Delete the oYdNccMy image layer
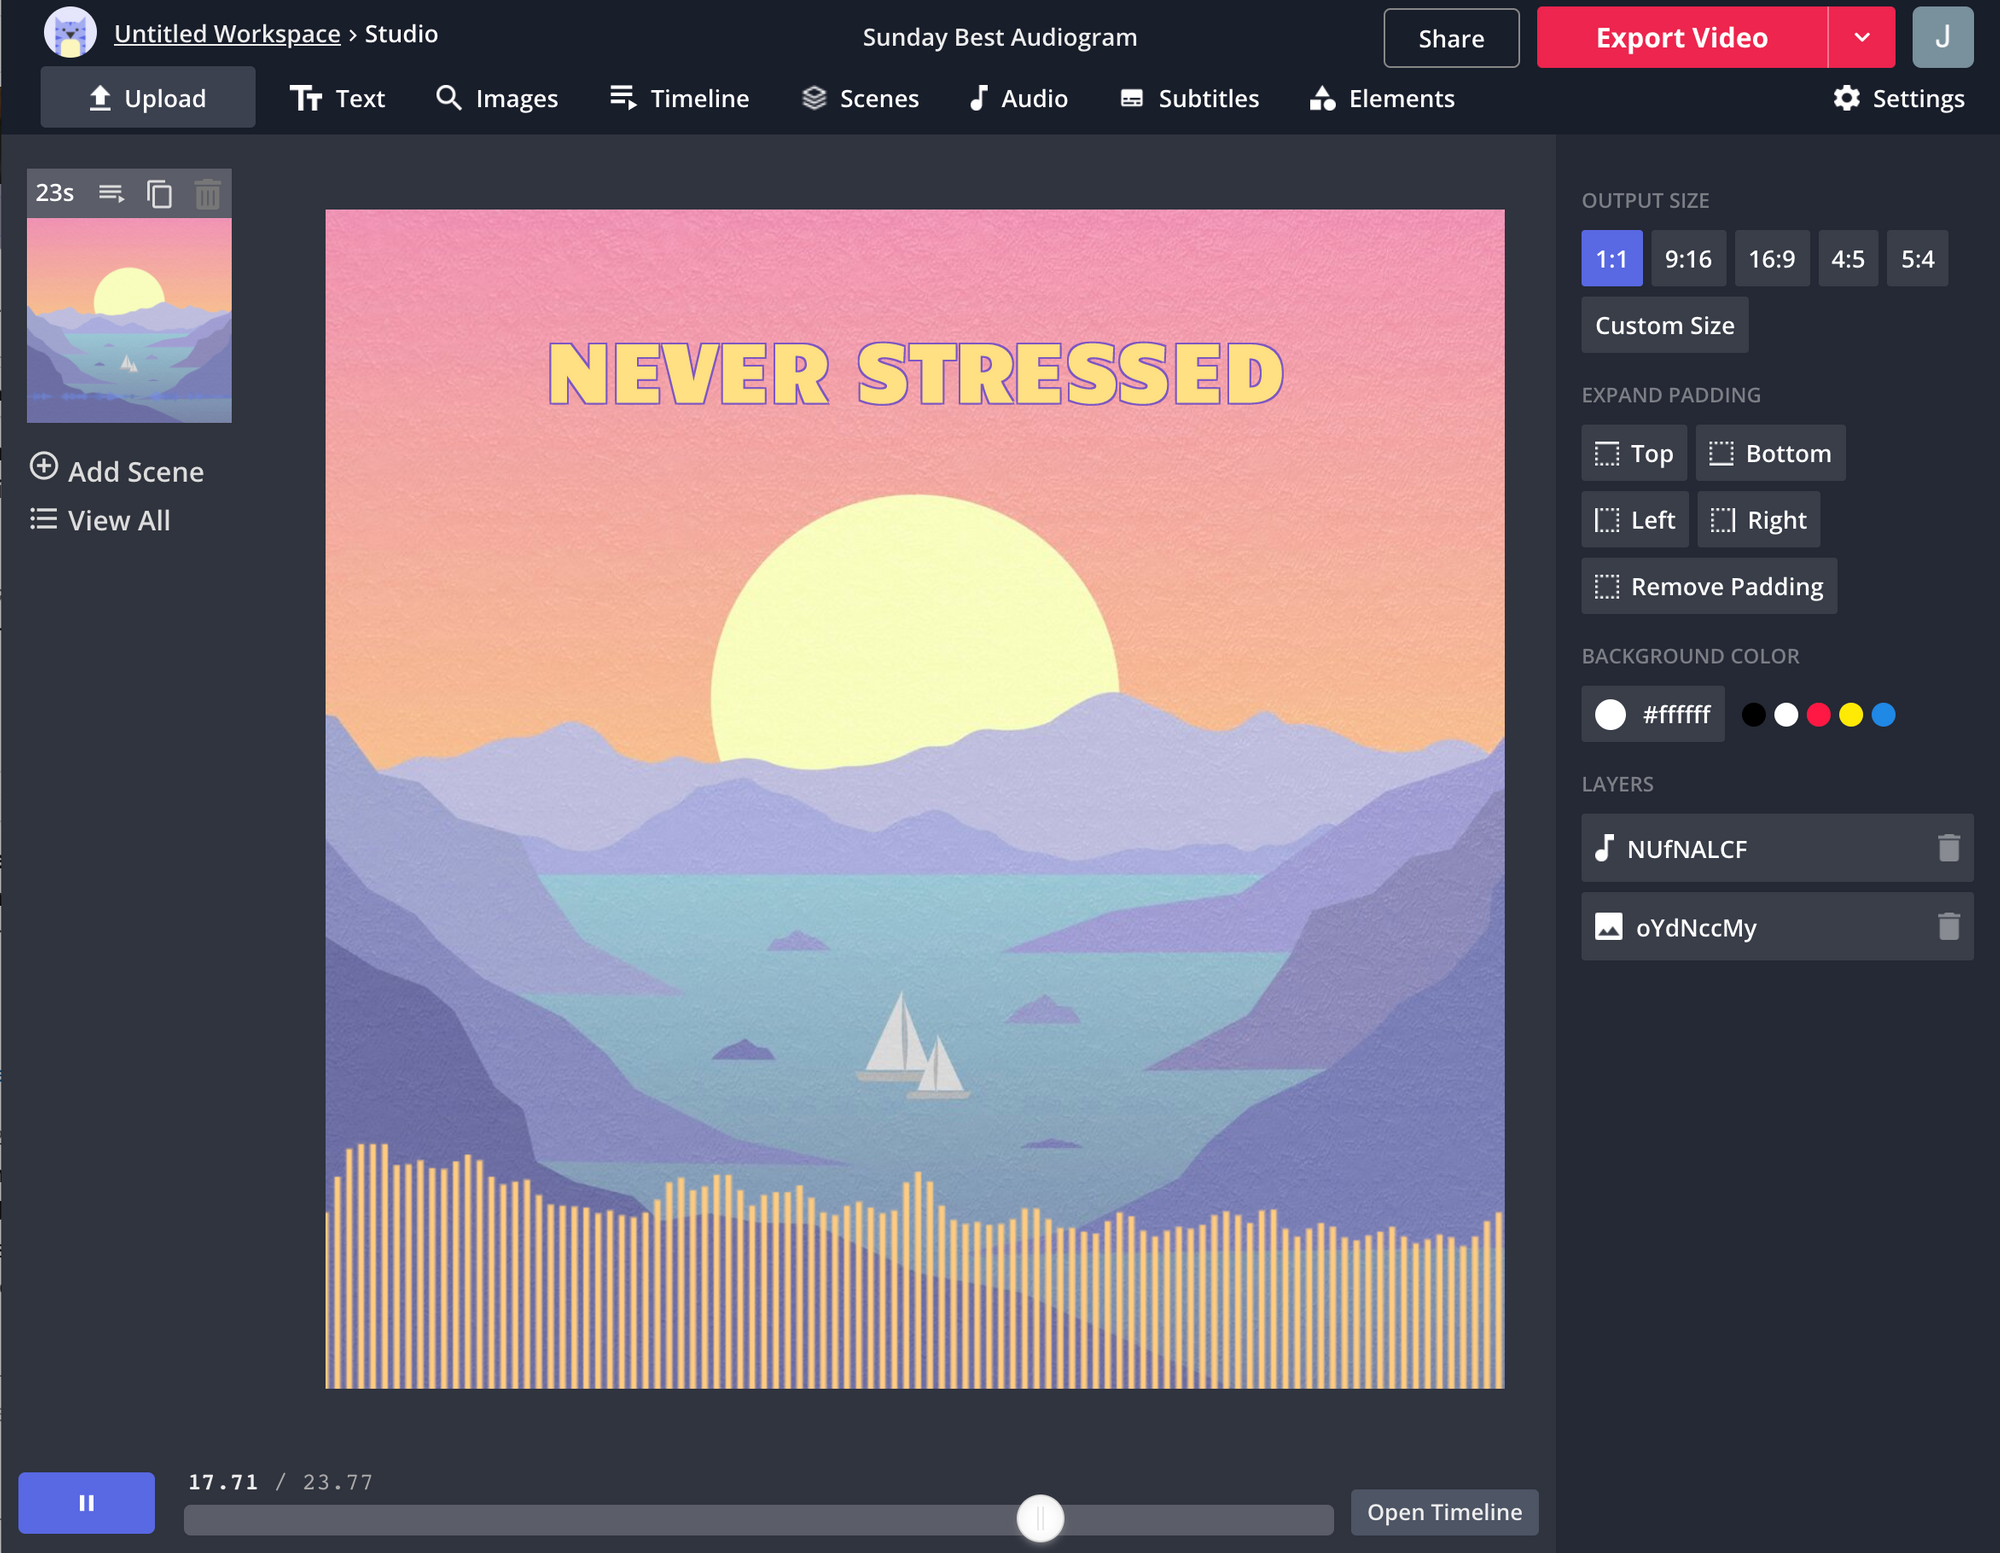Screen dimensions: 2000x1553 (x=1948, y=927)
